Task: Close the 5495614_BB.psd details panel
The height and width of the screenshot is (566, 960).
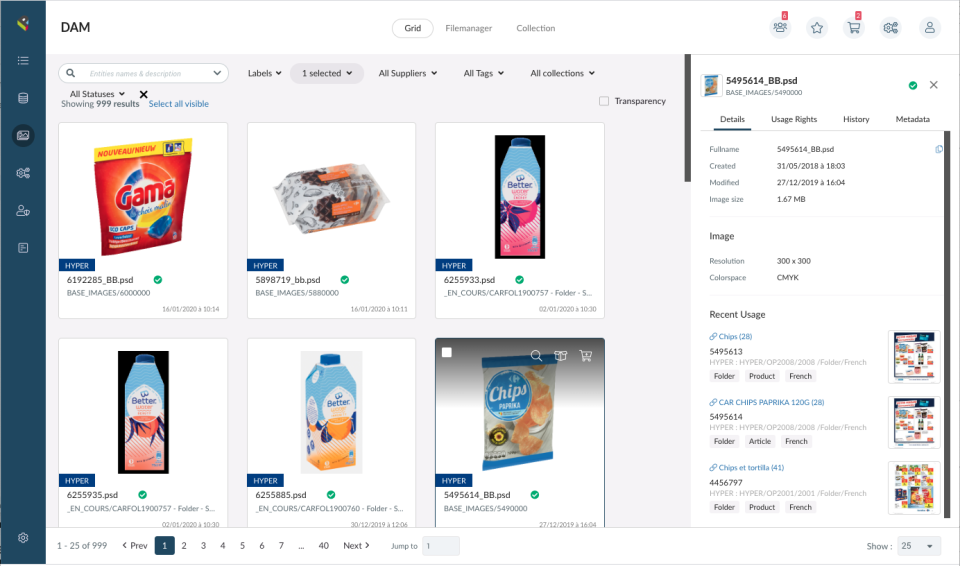Action: point(934,85)
